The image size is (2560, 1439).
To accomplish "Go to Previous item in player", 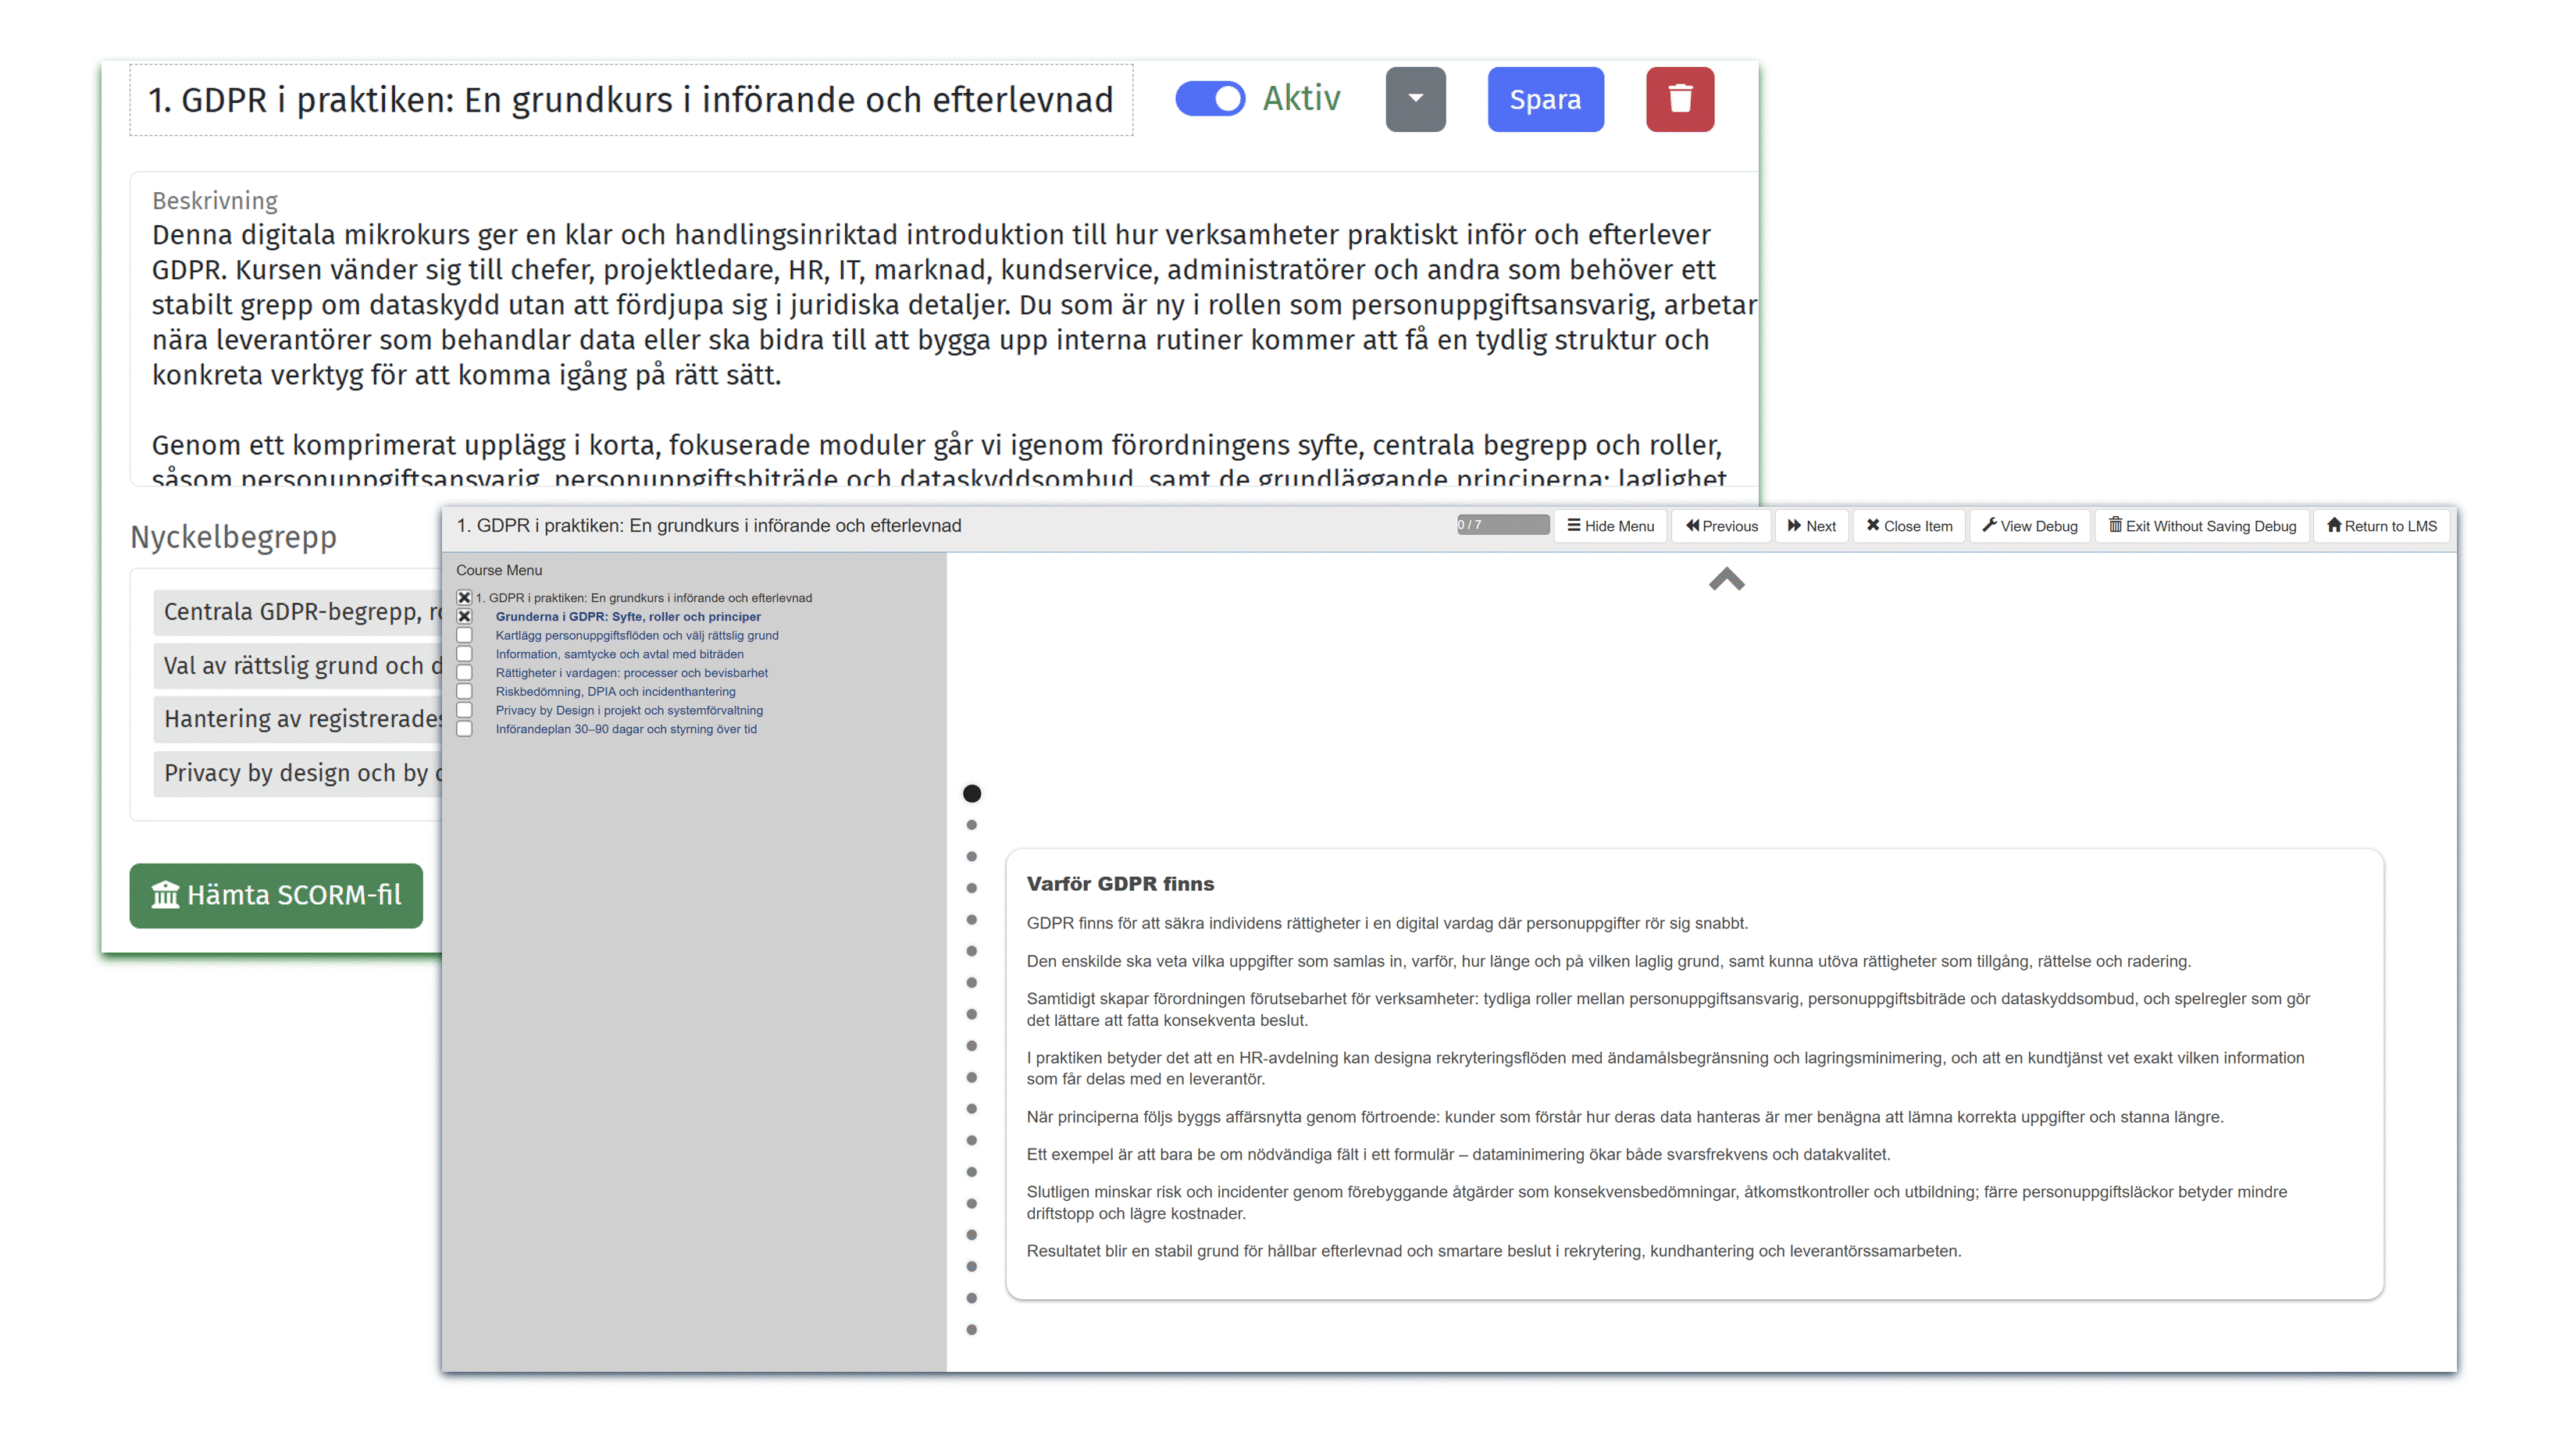I will tap(1722, 526).
